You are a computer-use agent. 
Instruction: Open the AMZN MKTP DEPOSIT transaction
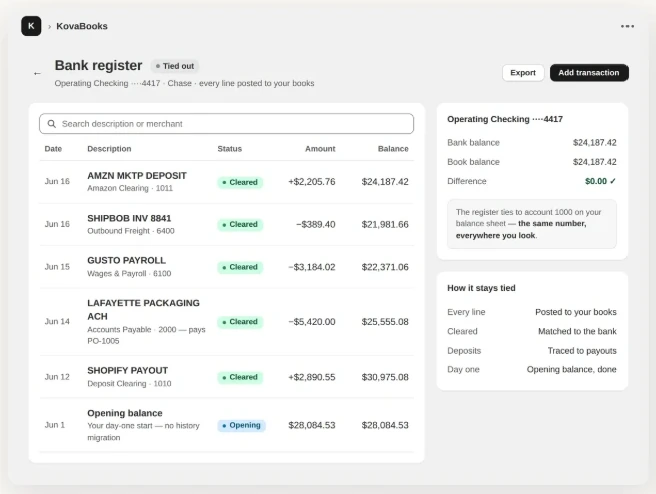226,182
